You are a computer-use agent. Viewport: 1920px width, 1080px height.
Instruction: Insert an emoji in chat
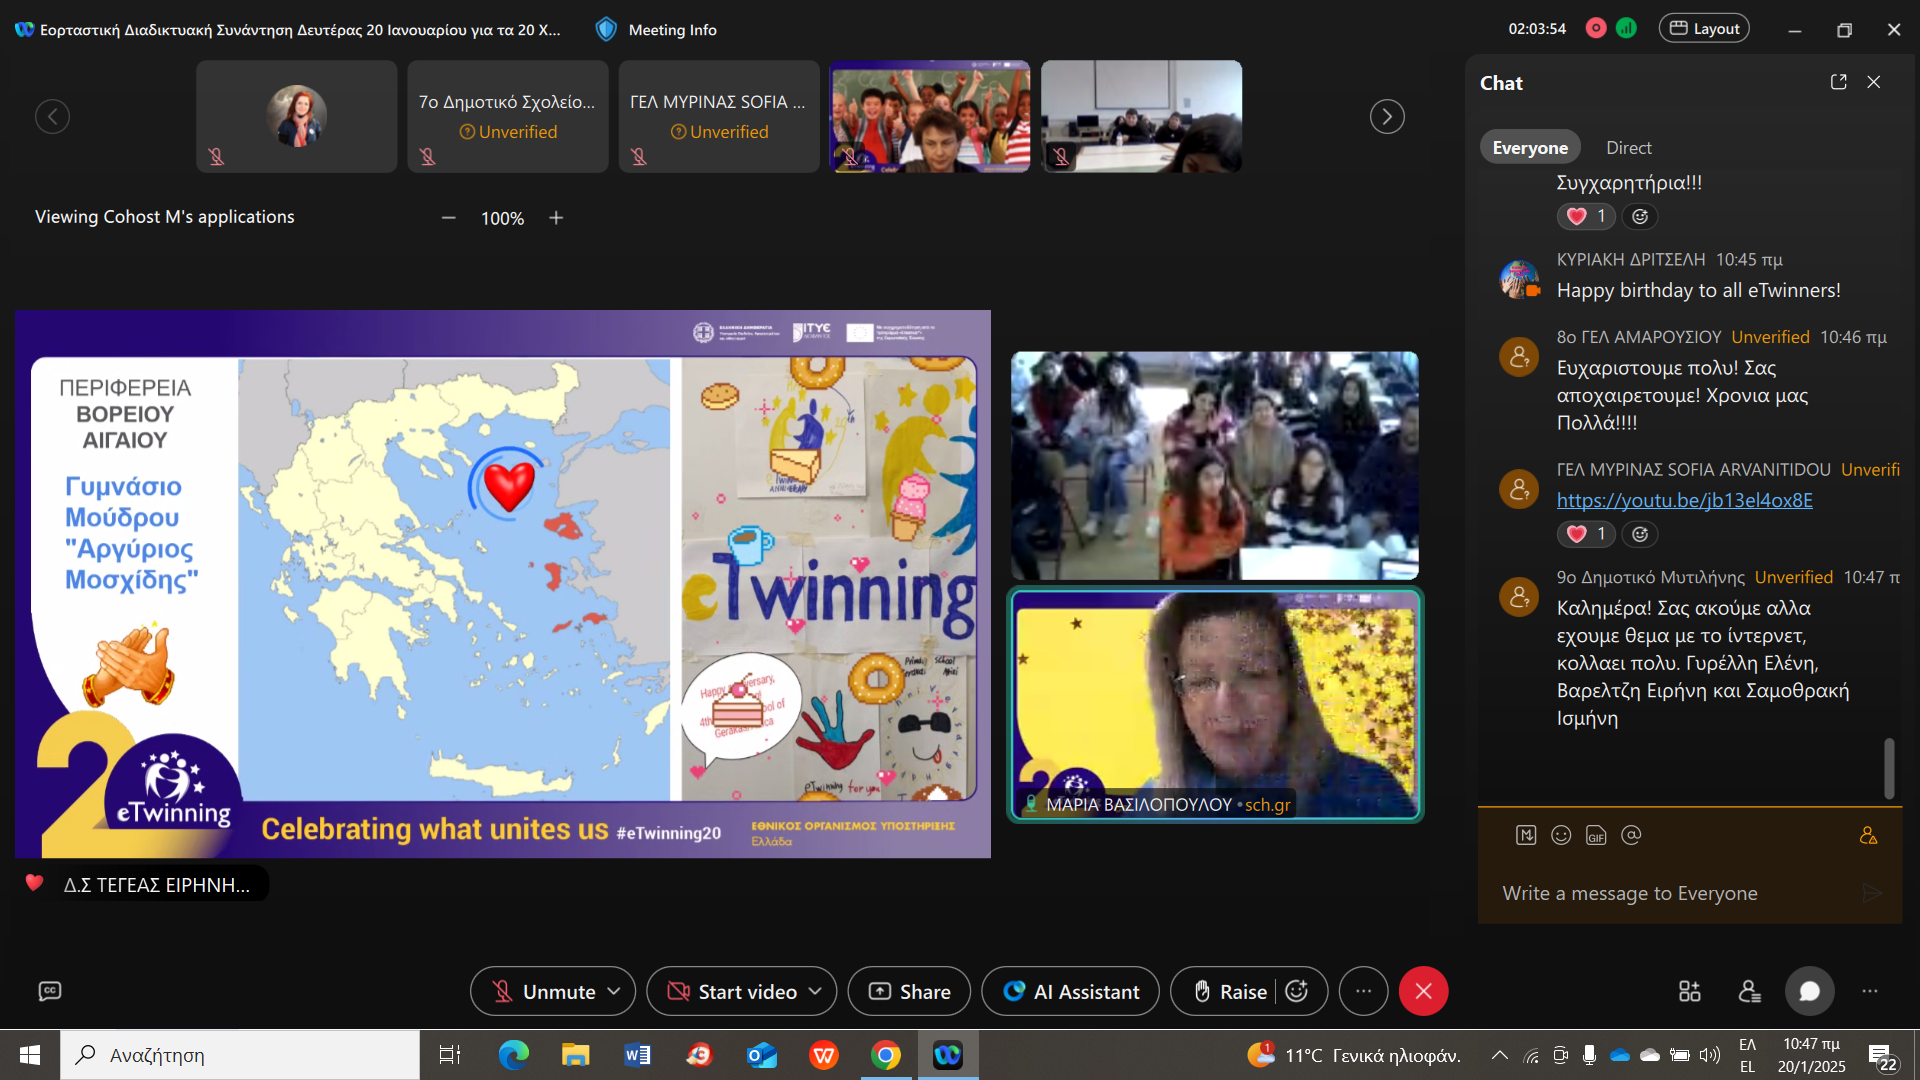point(1561,835)
